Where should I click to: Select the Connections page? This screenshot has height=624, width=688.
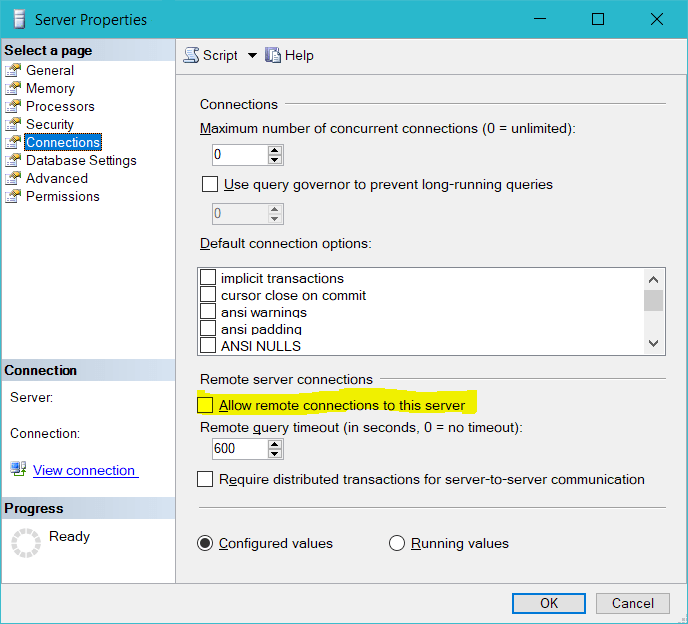click(x=63, y=142)
